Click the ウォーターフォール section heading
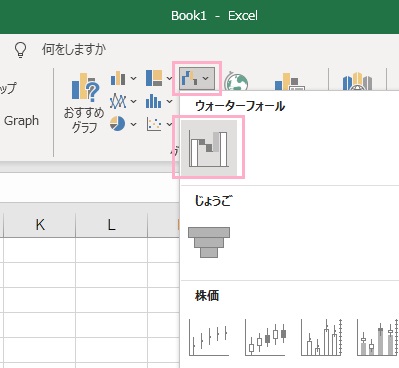The height and width of the screenshot is (368, 399). 240,106
